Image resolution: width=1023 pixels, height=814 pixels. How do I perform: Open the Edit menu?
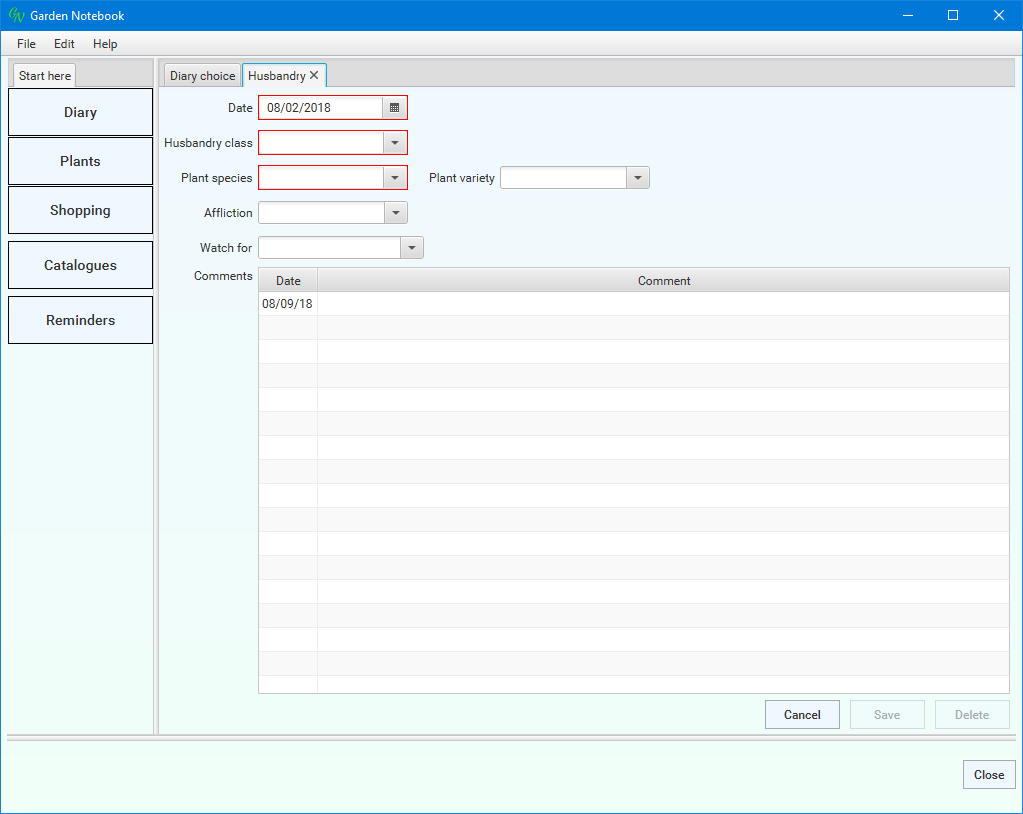(x=64, y=44)
